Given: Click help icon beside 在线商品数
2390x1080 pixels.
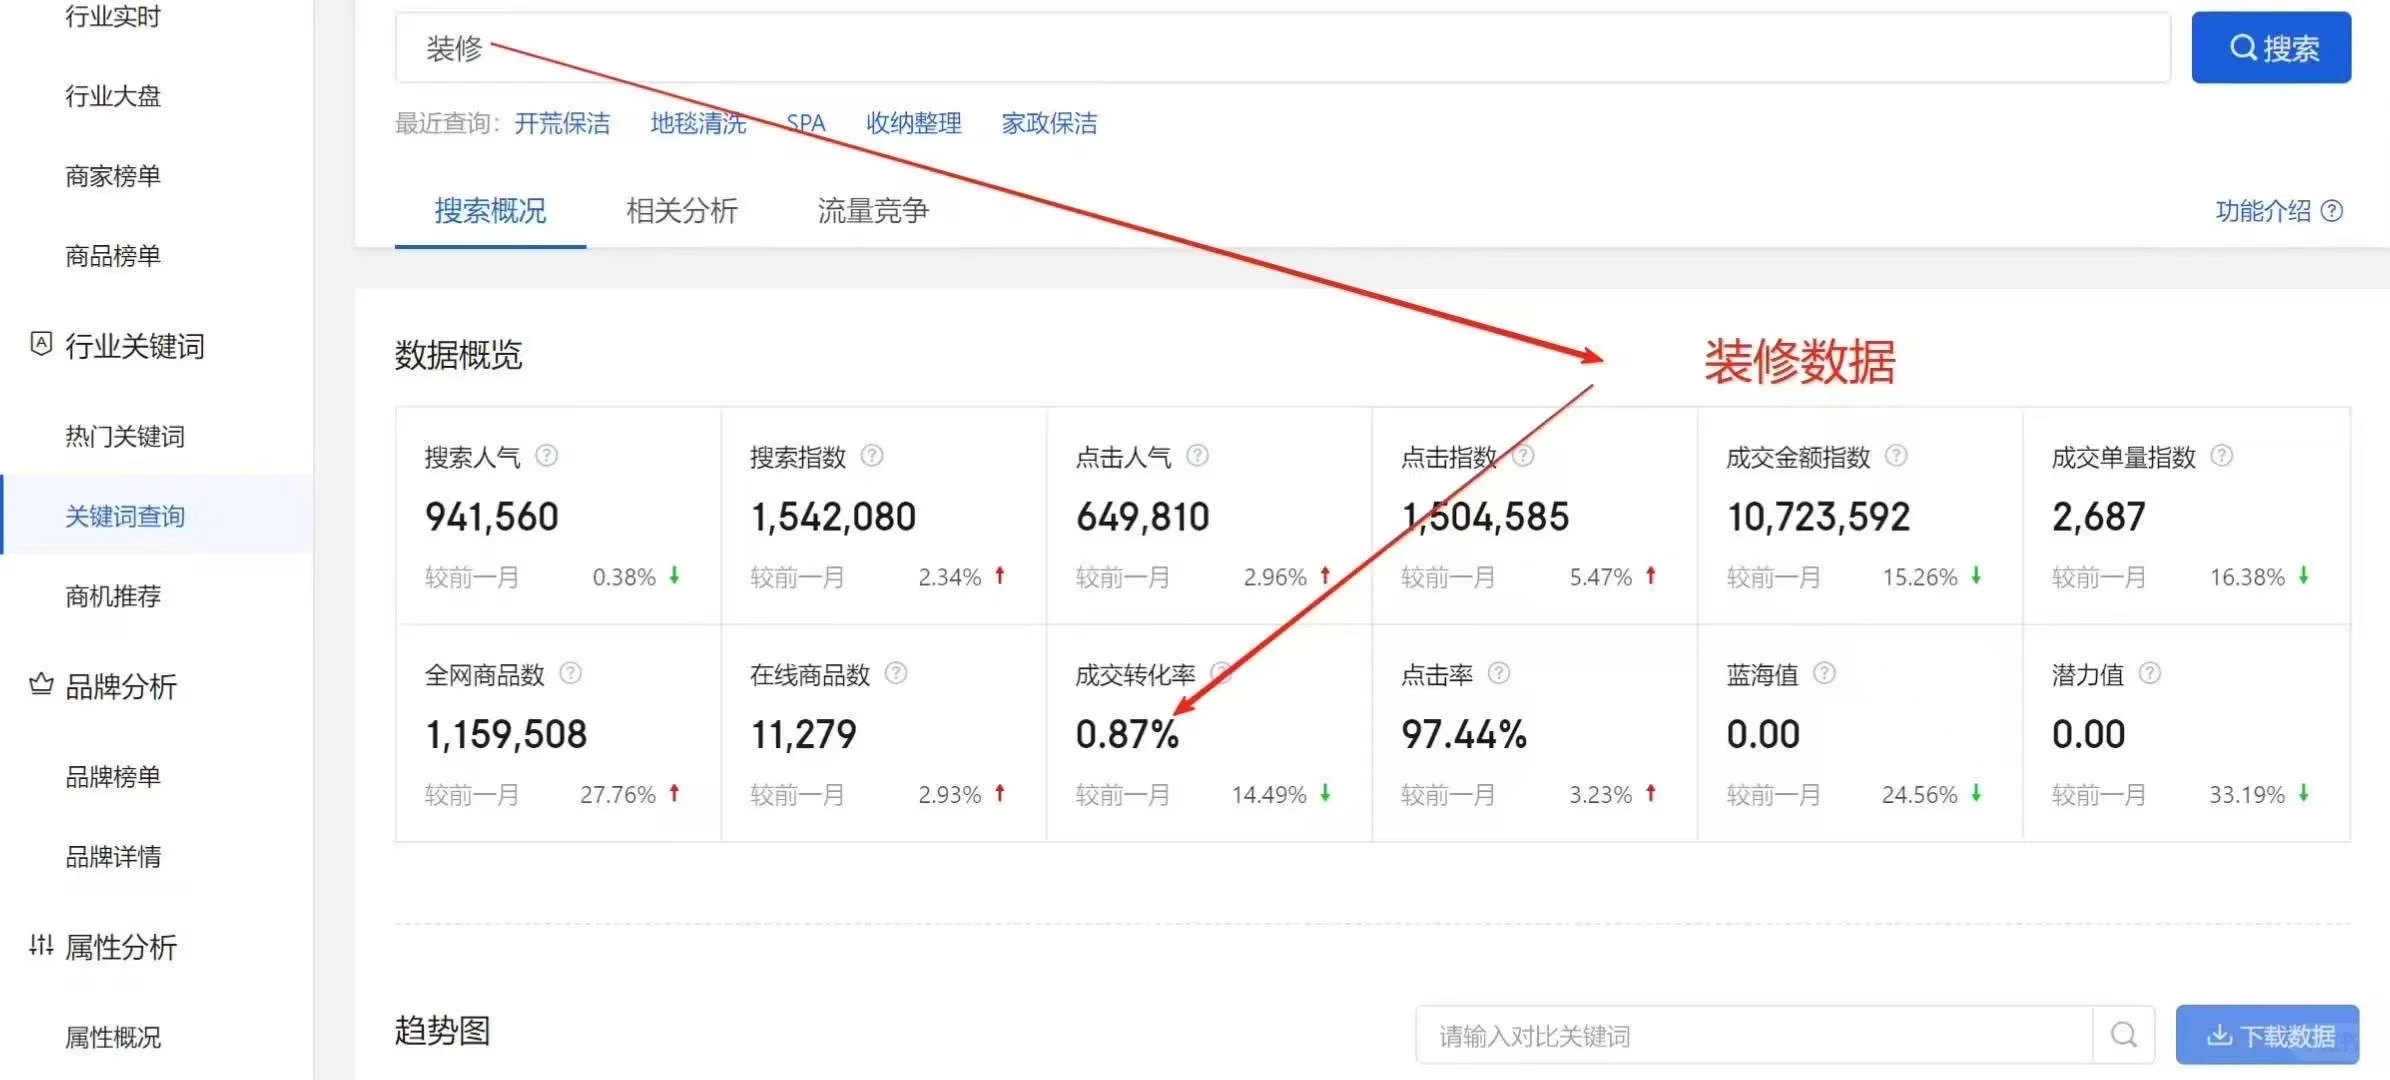Looking at the screenshot, I should point(896,673).
